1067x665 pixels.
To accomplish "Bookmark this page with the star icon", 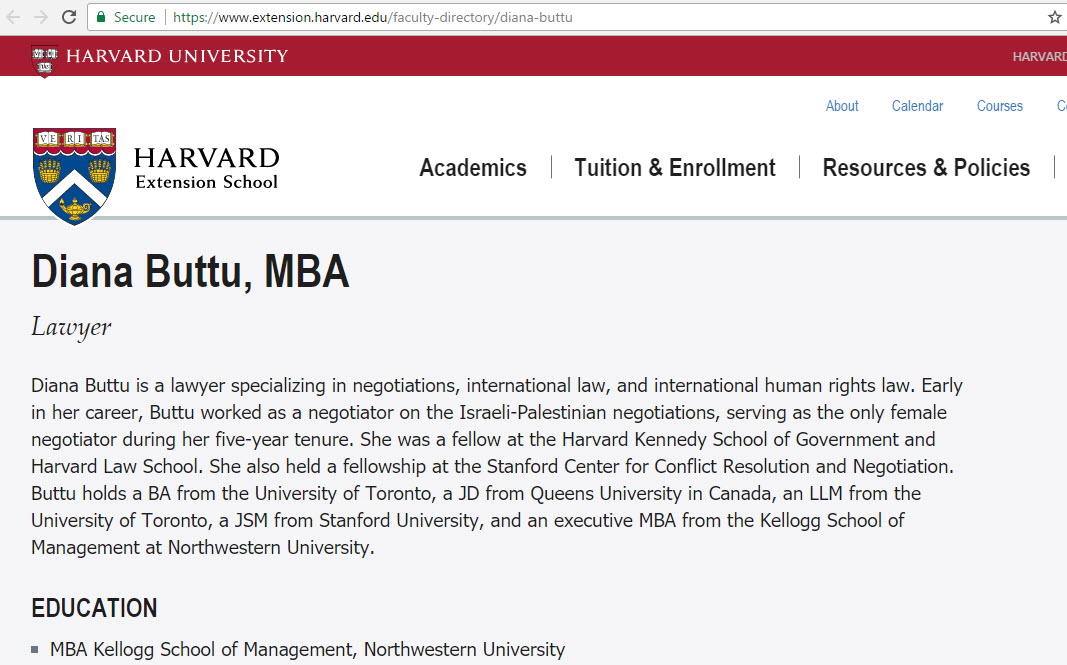I will click(1054, 17).
